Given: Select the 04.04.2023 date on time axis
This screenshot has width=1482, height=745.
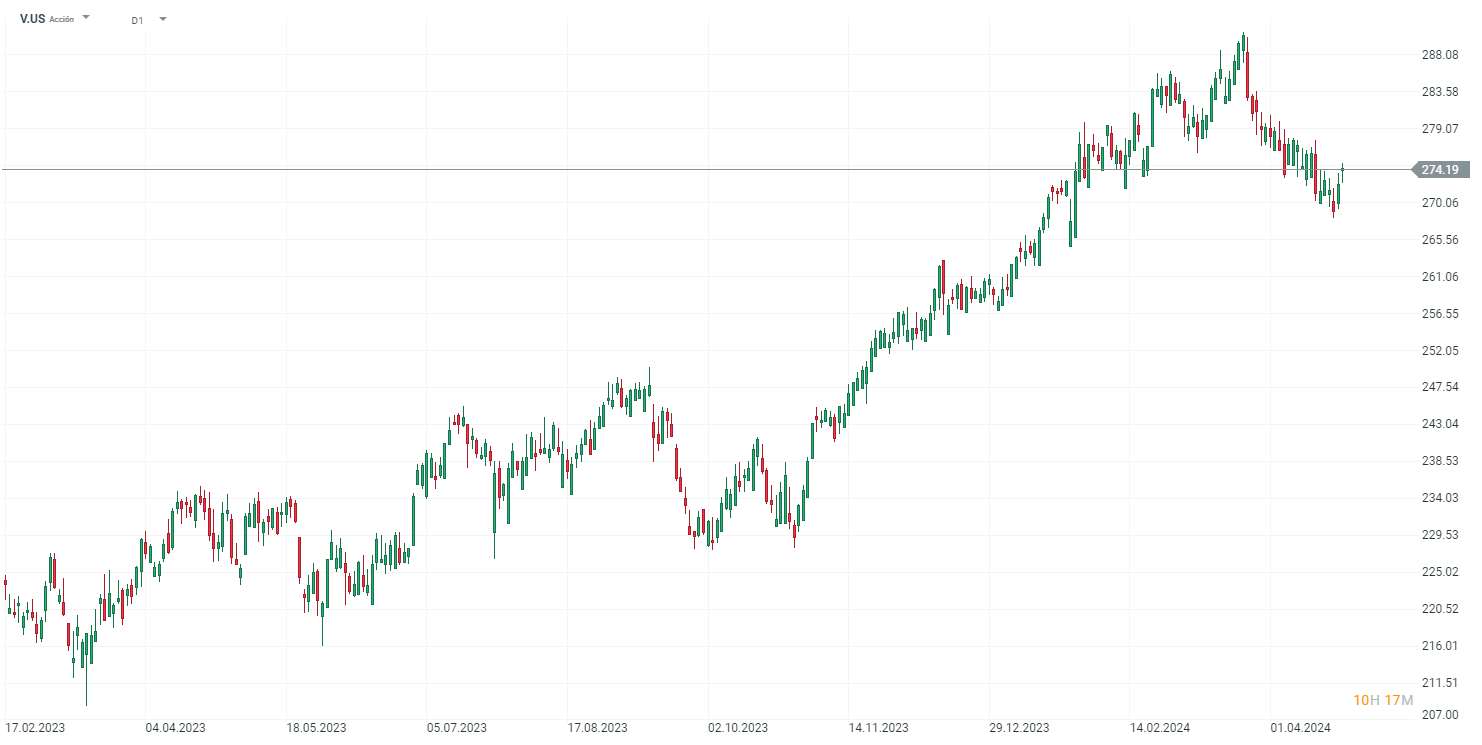Looking at the screenshot, I should 176,727.
